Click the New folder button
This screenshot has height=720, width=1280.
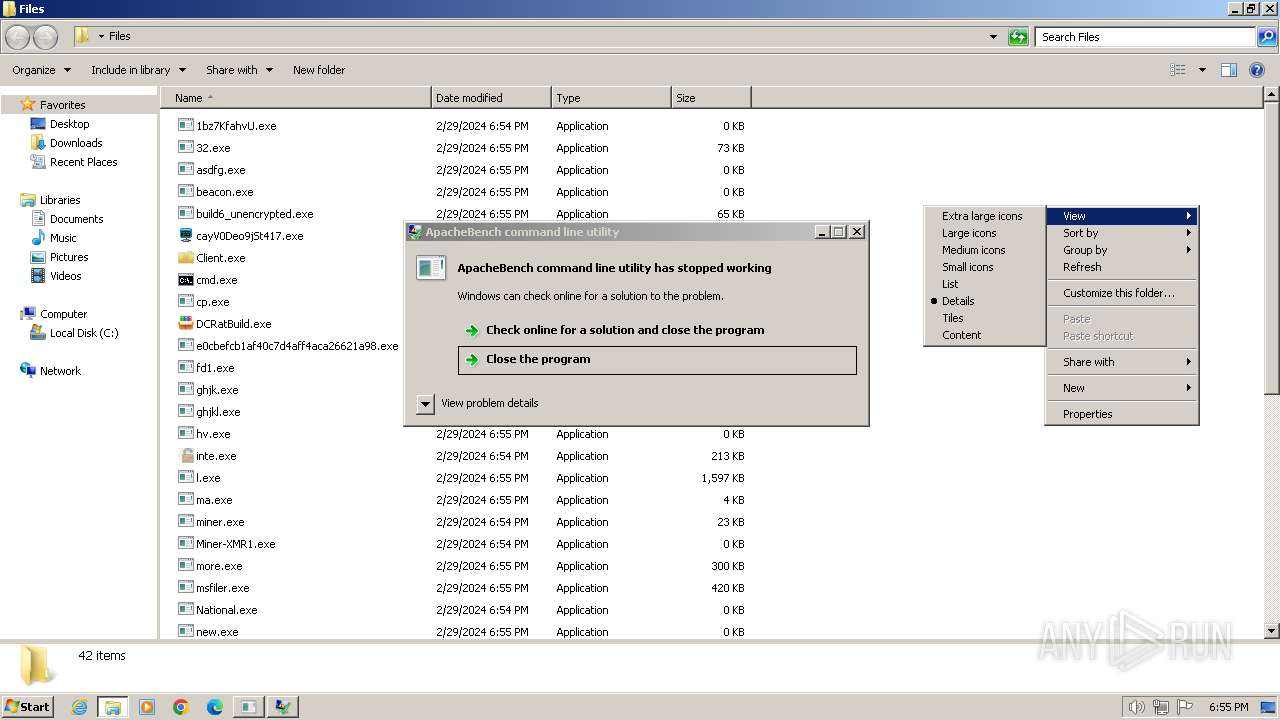click(x=319, y=70)
